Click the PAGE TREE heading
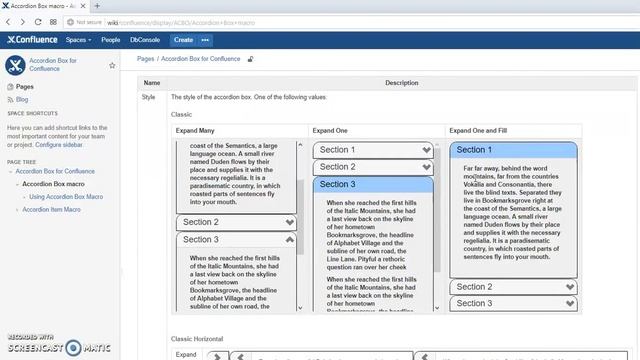 click(22, 162)
